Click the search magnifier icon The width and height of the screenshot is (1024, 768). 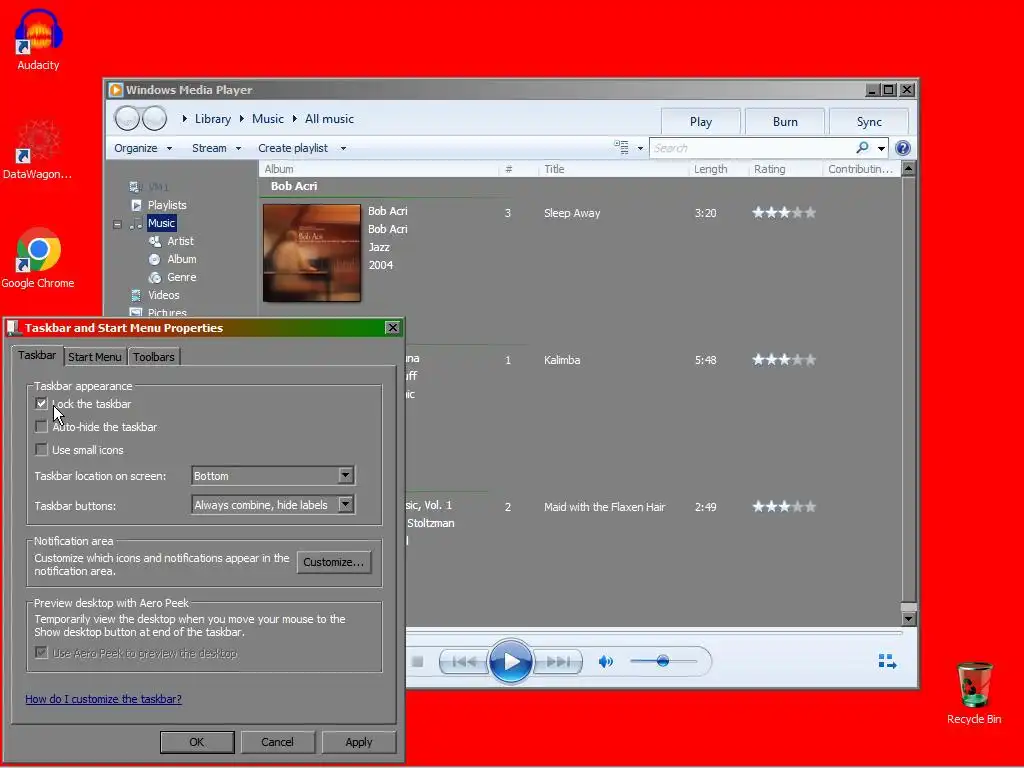click(x=862, y=148)
